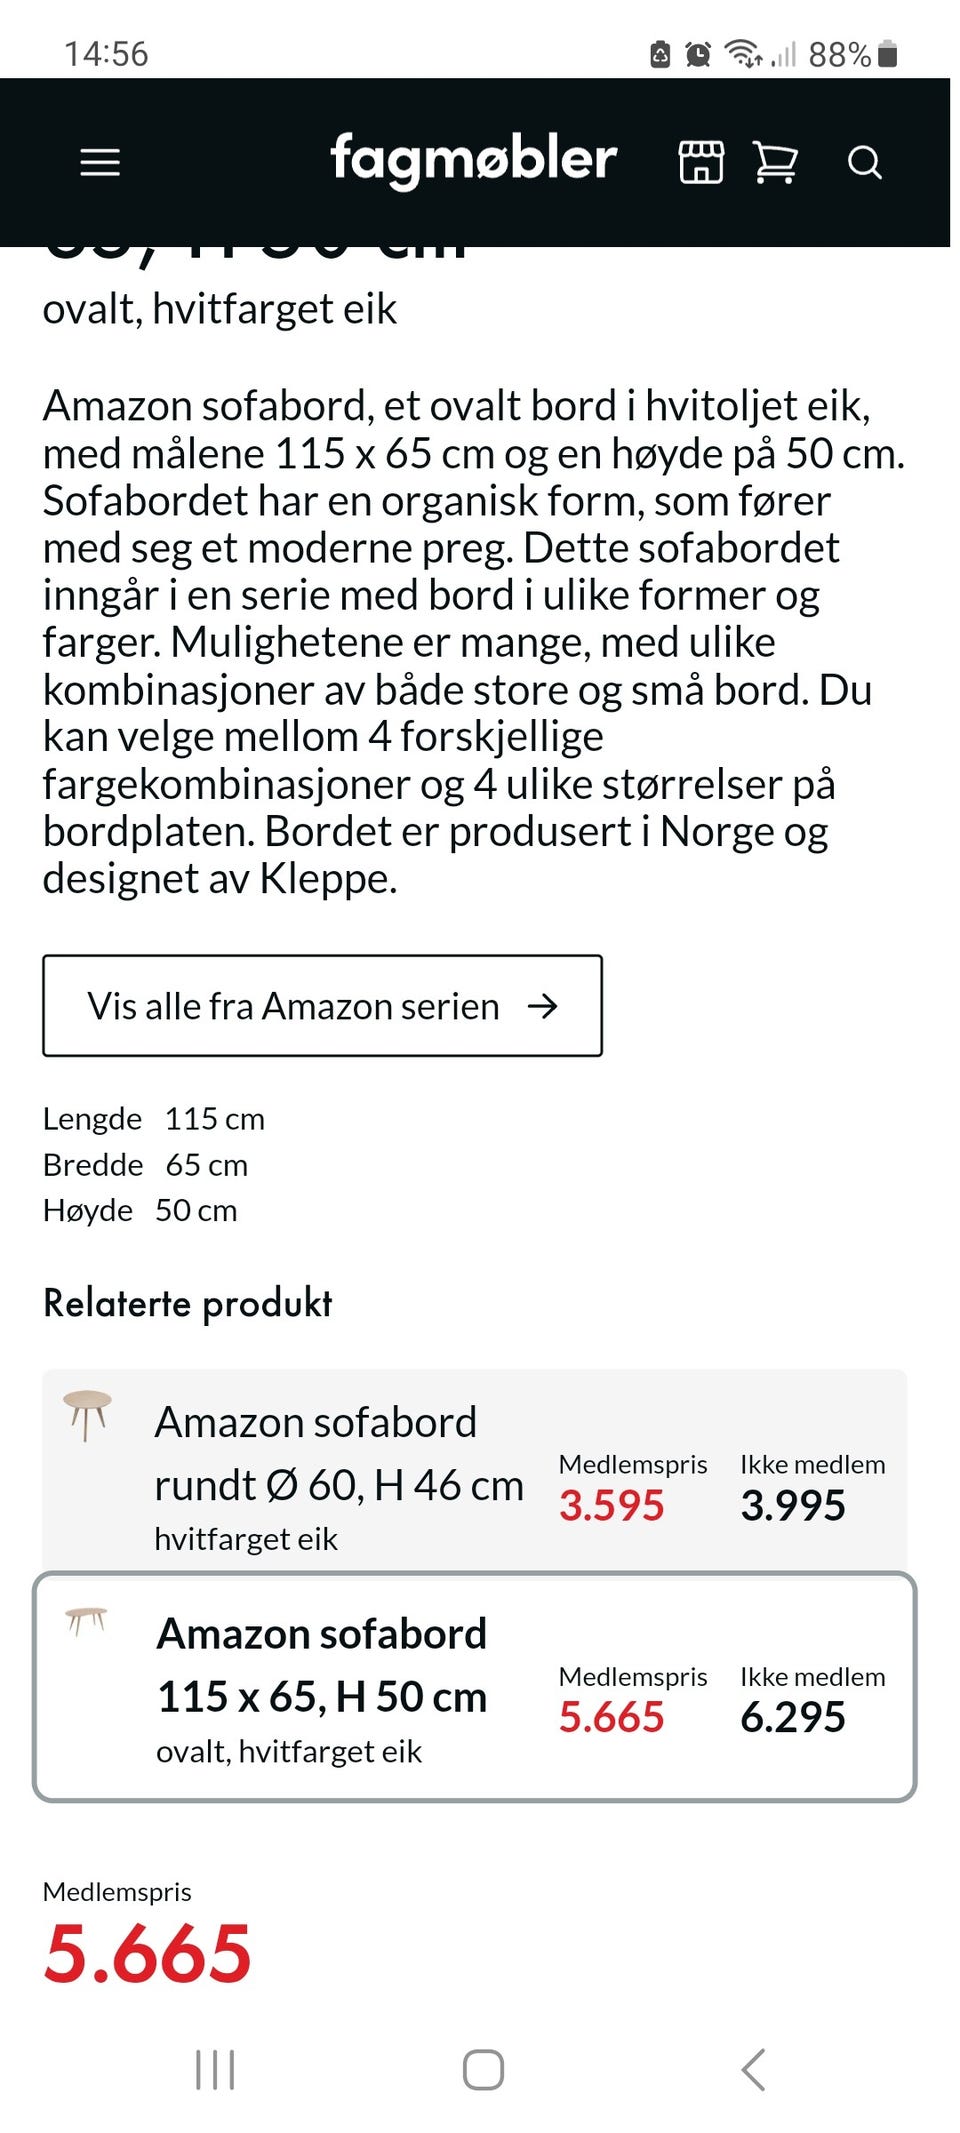Select the 115 x 65 oval sofabord option
The image size is (960, 2133).
pos(475,1687)
